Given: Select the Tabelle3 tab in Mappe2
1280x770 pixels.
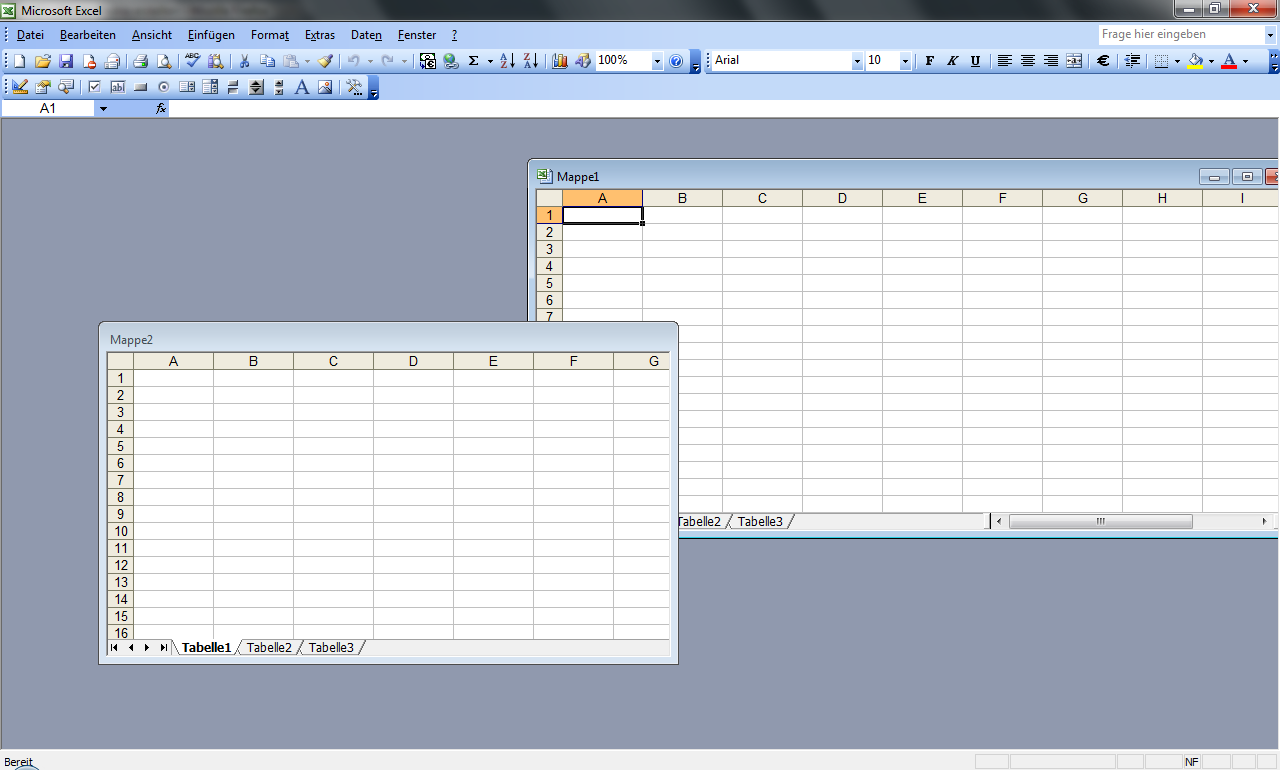Looking at the screenshot, I should (x=331, y=648).
